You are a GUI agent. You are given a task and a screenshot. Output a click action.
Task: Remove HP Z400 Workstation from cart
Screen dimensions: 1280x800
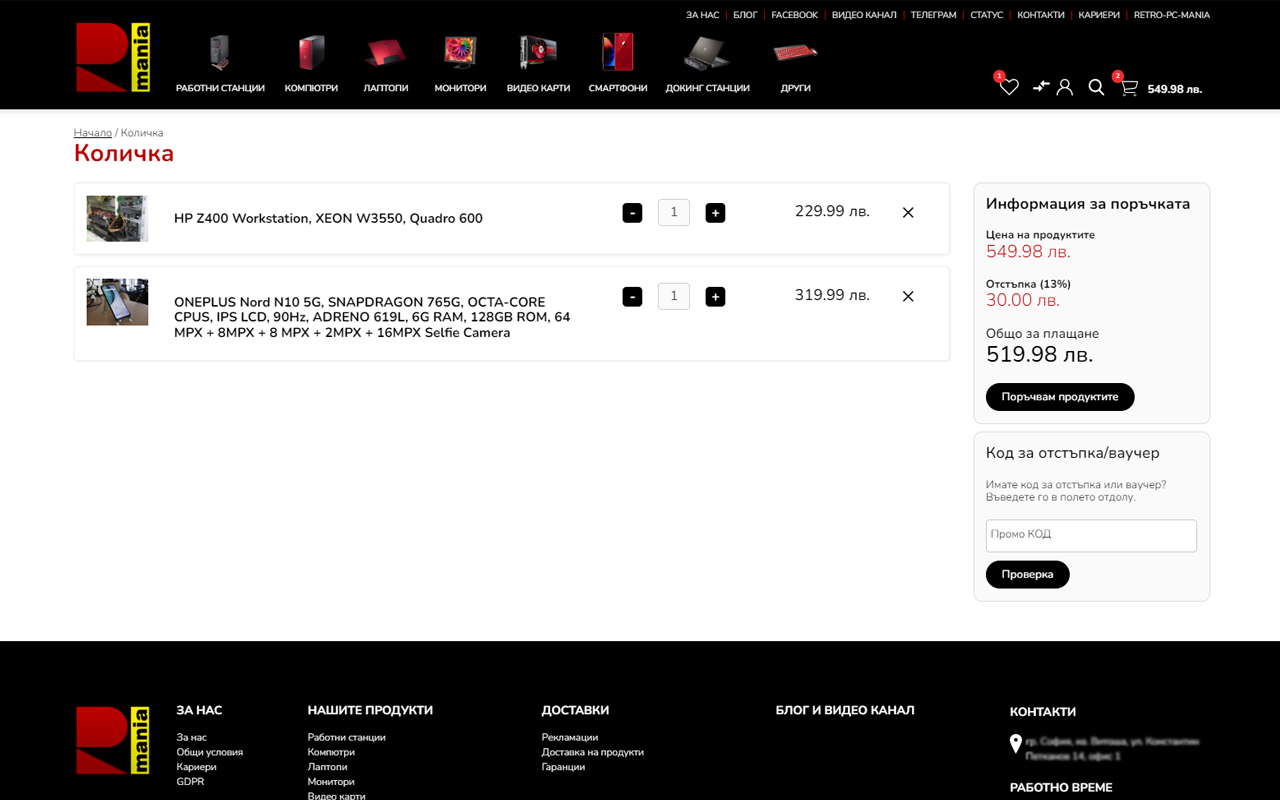point(908,213)
